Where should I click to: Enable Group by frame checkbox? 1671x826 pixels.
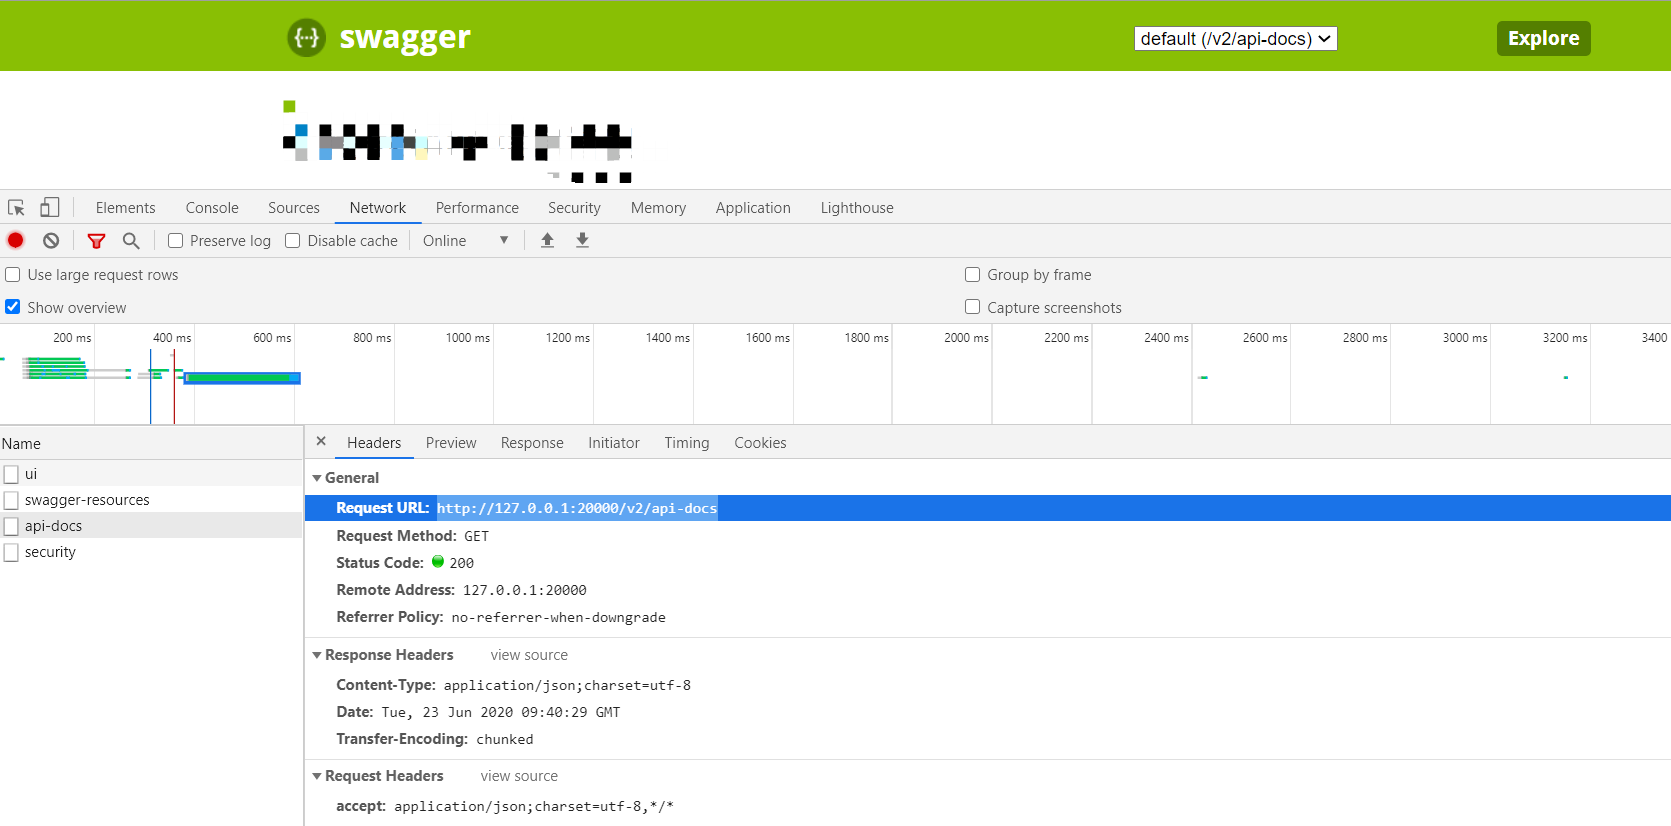(x=972, y=275)
